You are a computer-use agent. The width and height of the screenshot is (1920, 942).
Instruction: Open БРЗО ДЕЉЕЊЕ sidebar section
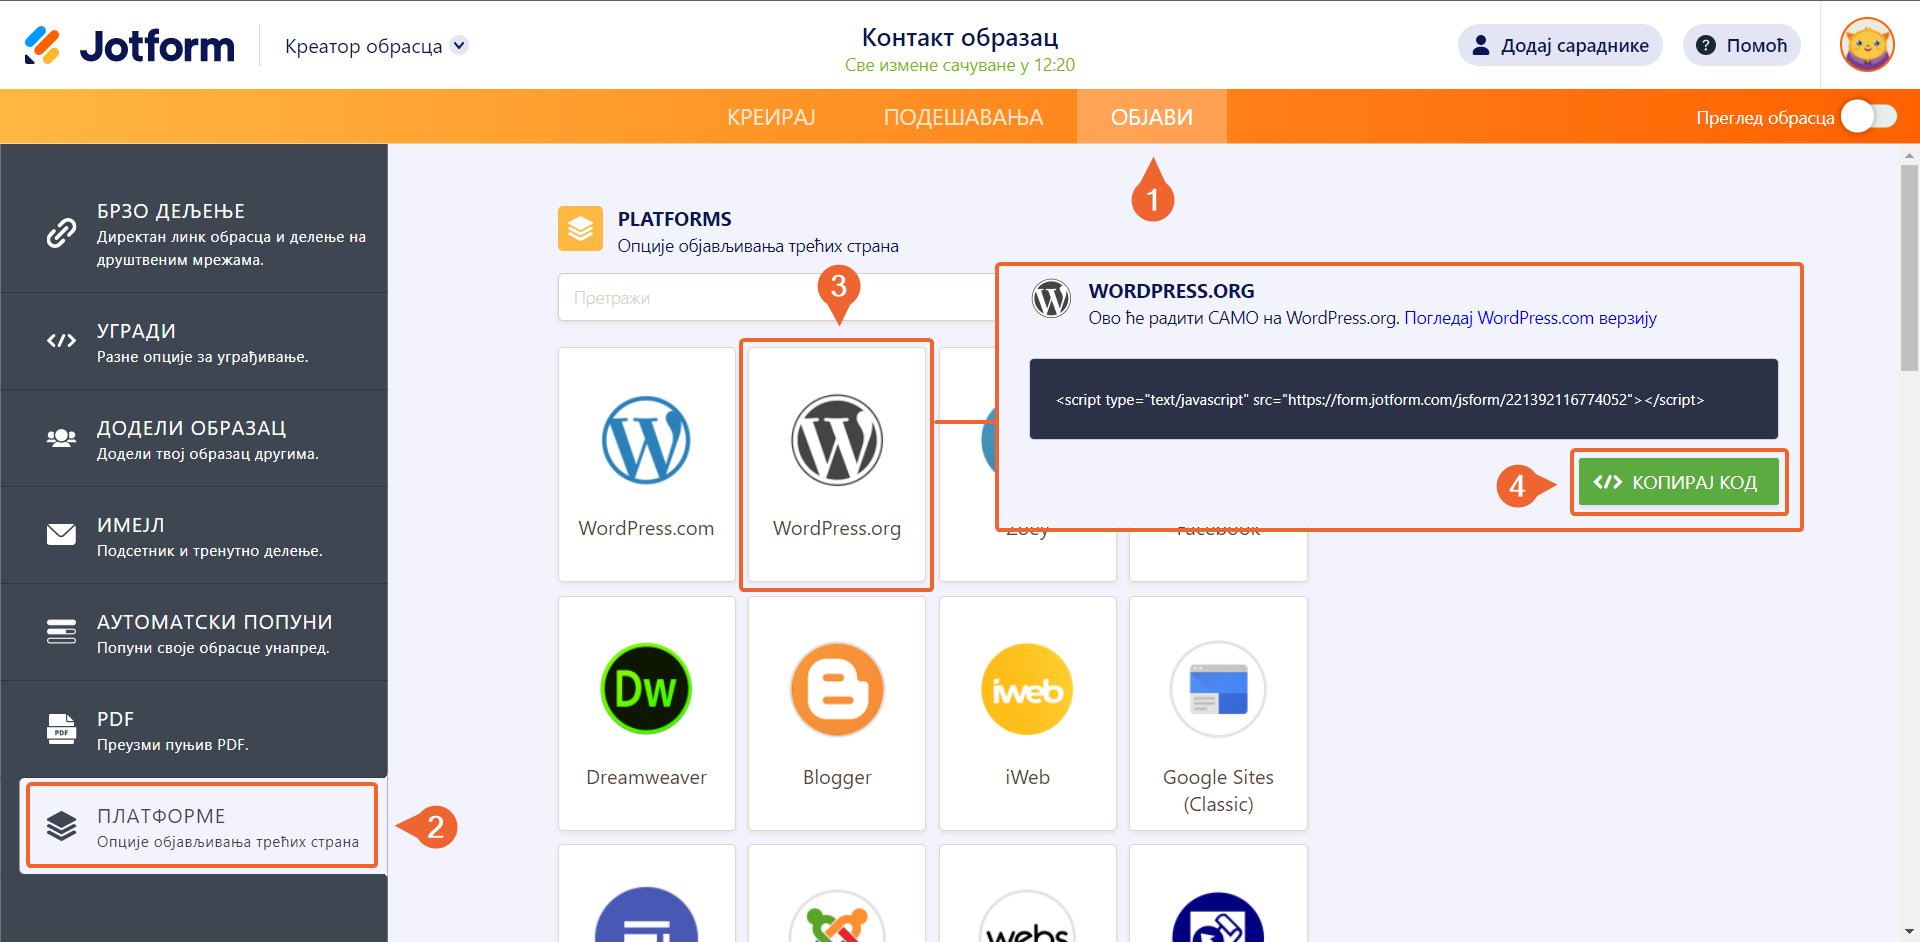[194, 233]
